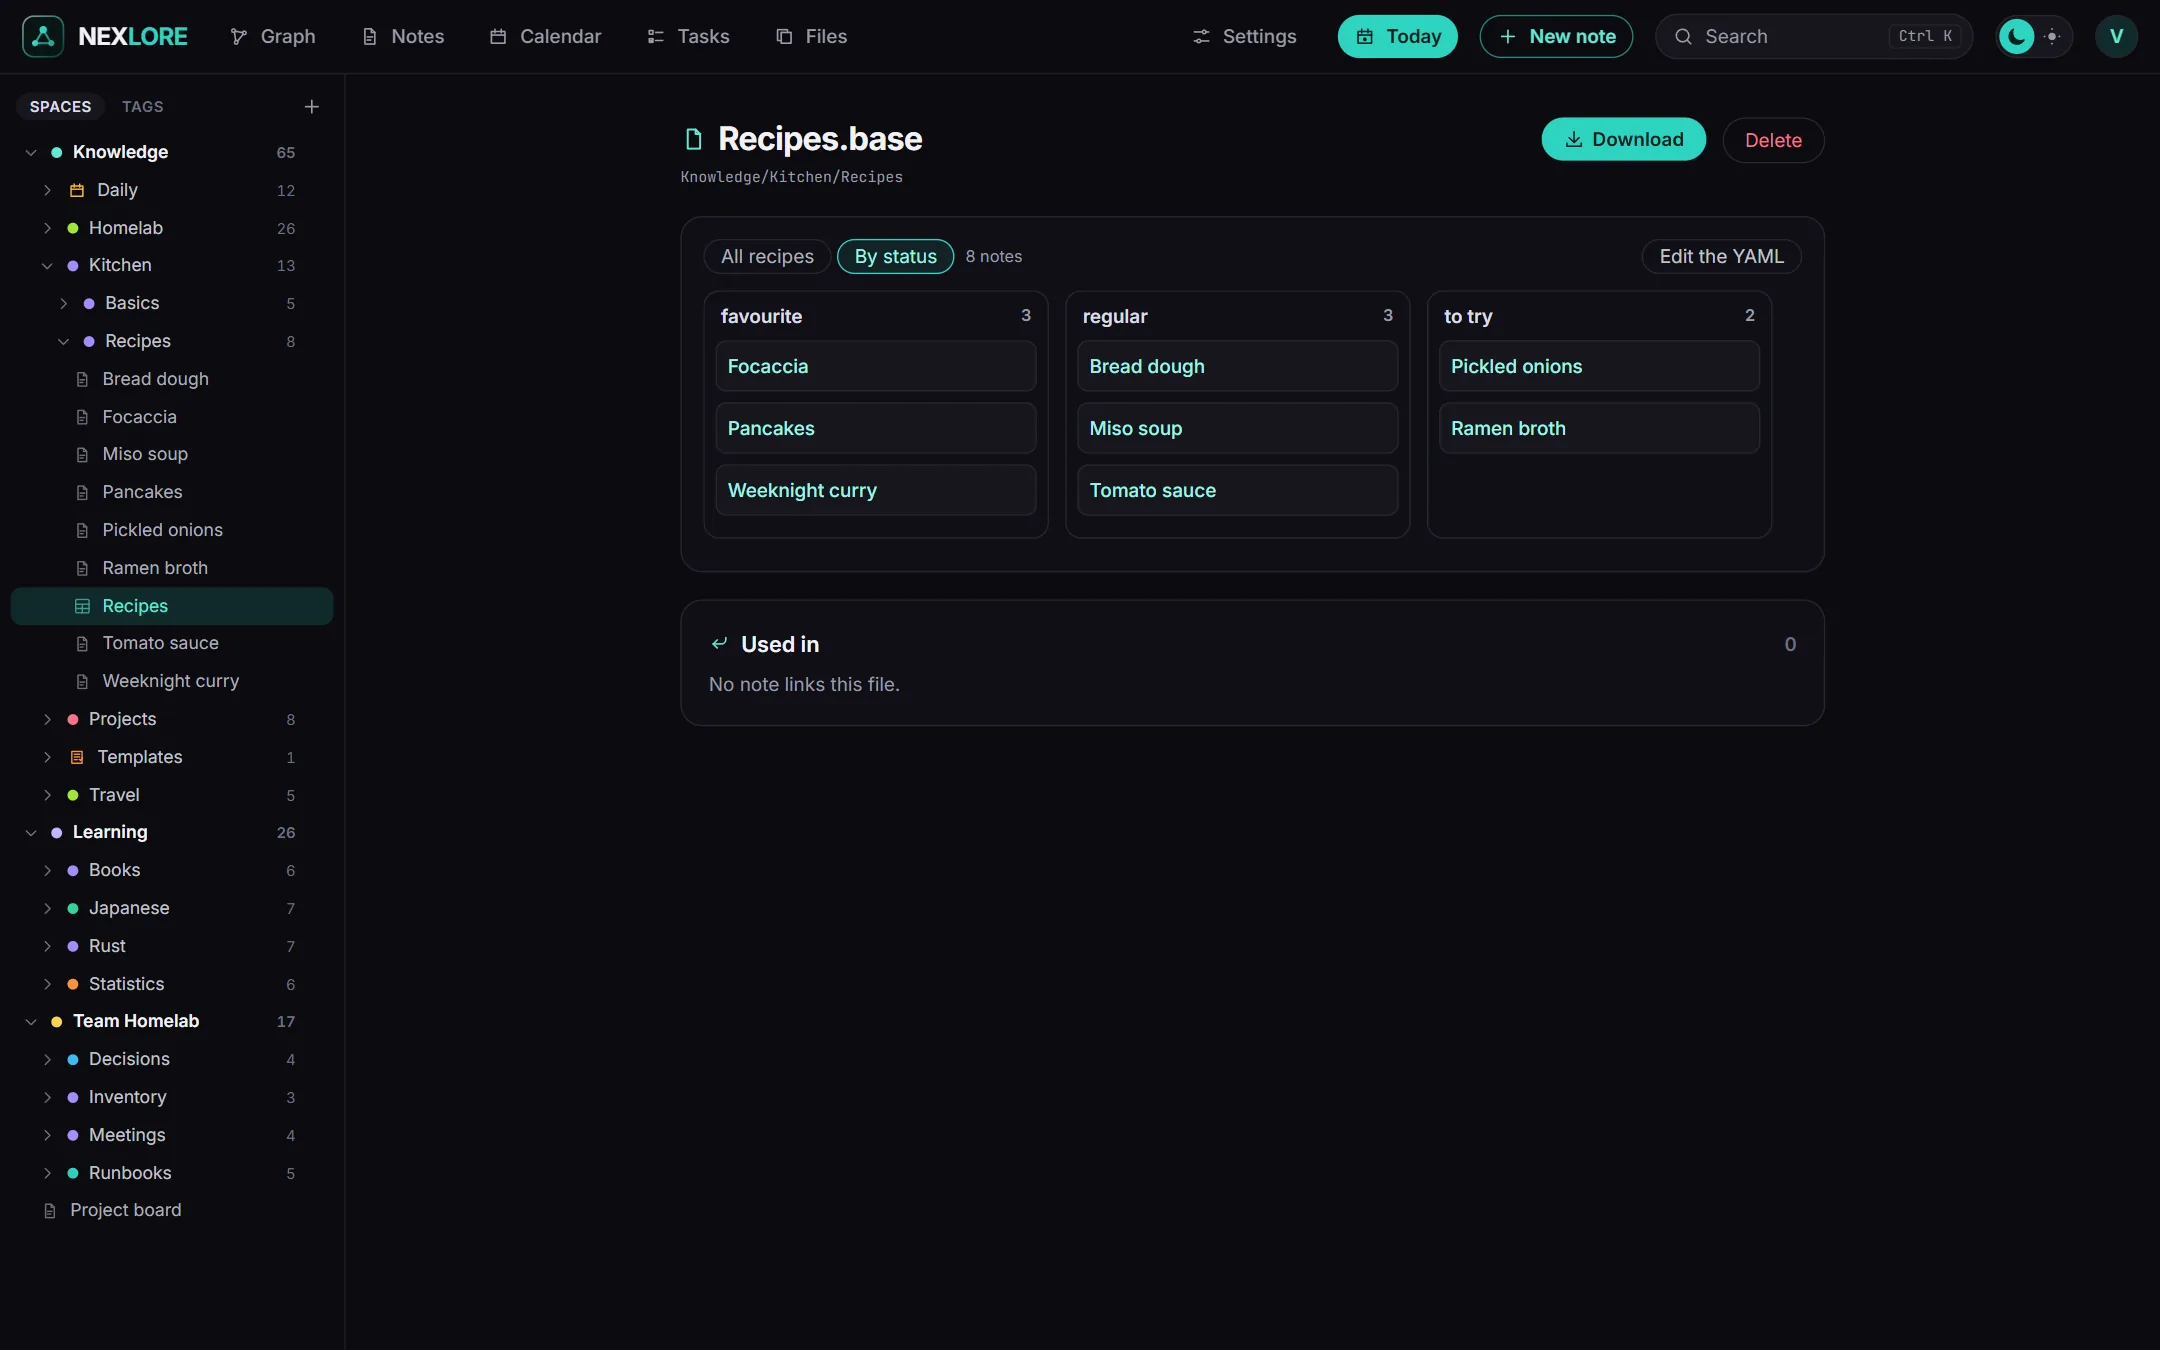The image size is (2160, 1350).
Task: Switch to dark mode moon toggle
Action: pyautogui.click(x=2016, y=36)
